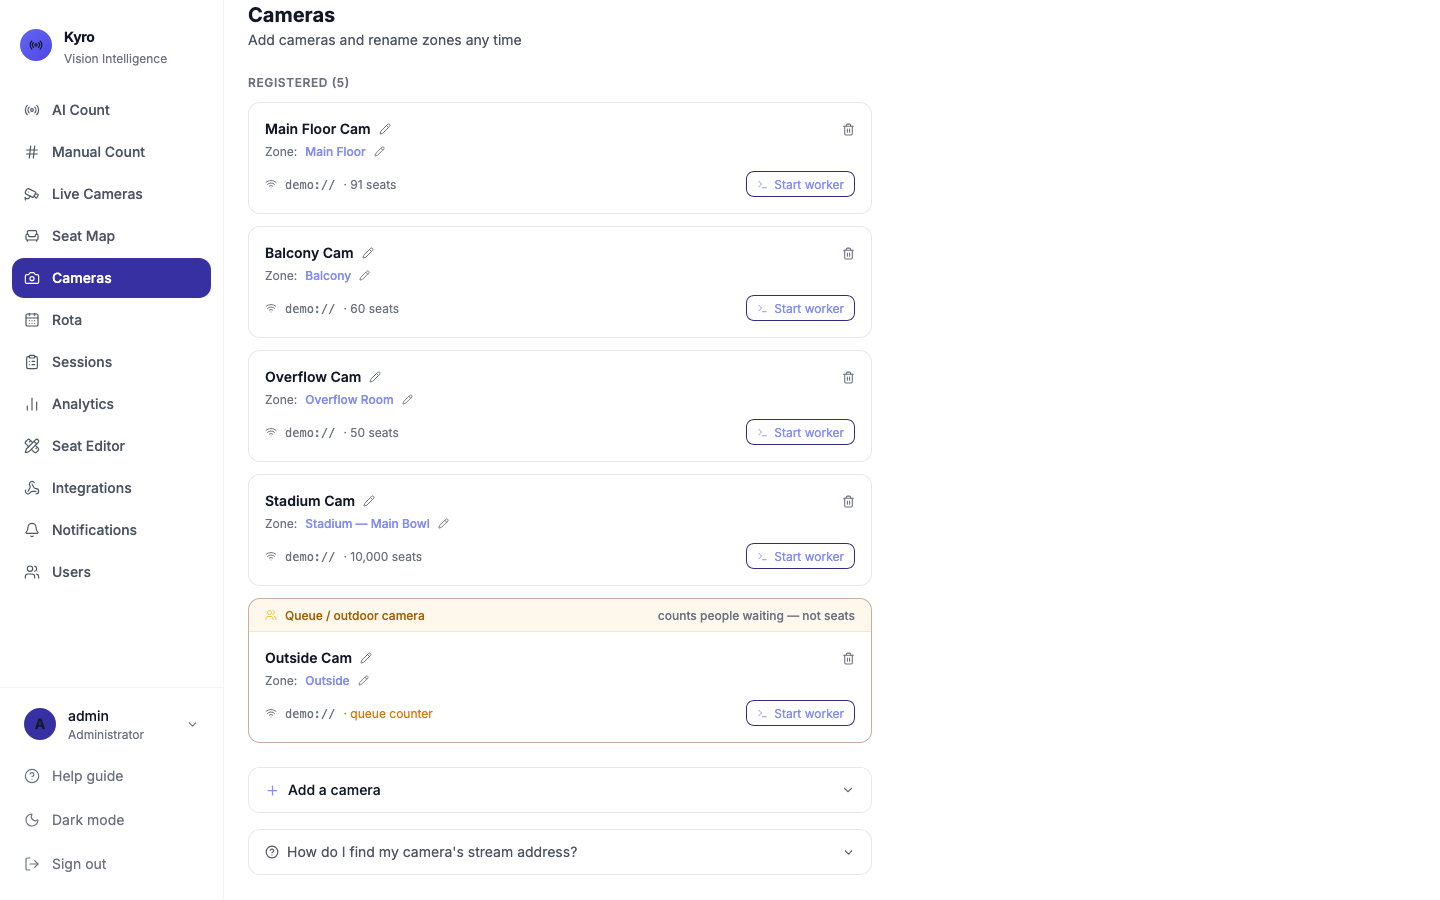Expand the stream address help section
This screenshot has width=1440, height=900.
click(560, 852)
